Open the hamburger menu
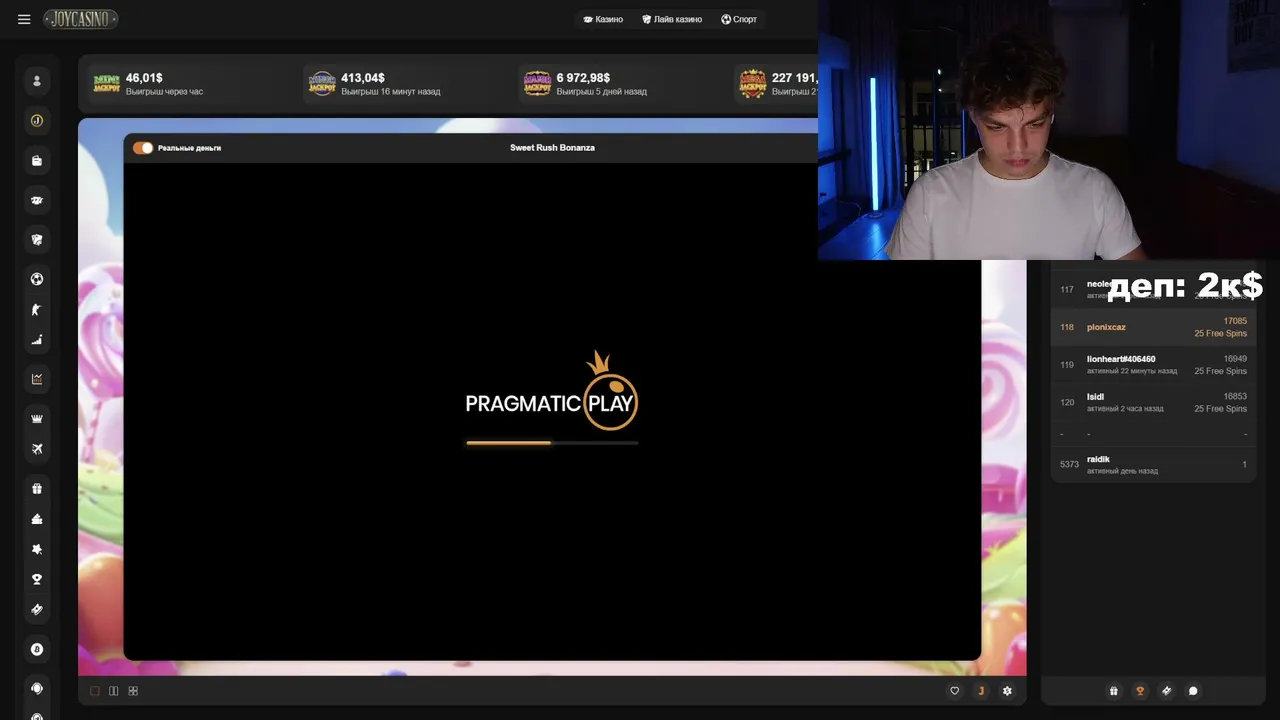The width and height of the screenshot is (1280, 720). click(24, 19)
